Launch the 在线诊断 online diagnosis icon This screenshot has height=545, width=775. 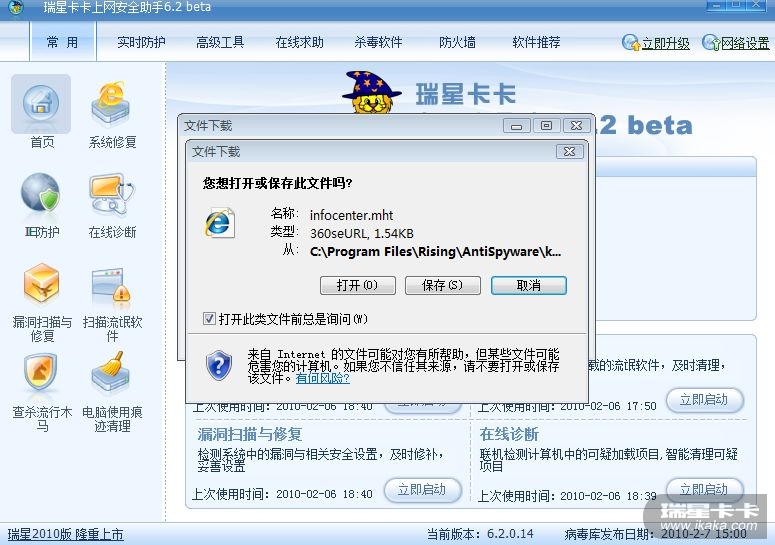tap(112, 194)
